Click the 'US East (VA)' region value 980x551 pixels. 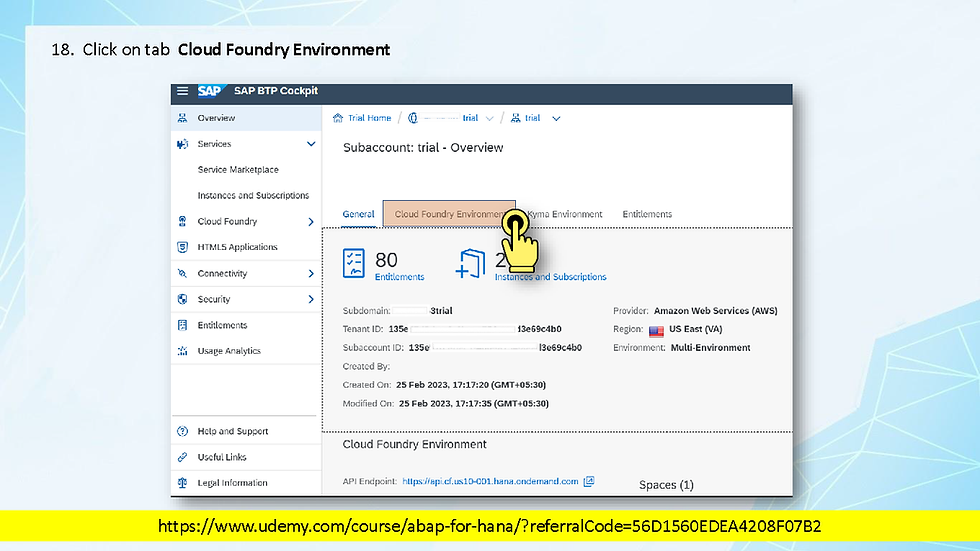(x=696, y=329)
